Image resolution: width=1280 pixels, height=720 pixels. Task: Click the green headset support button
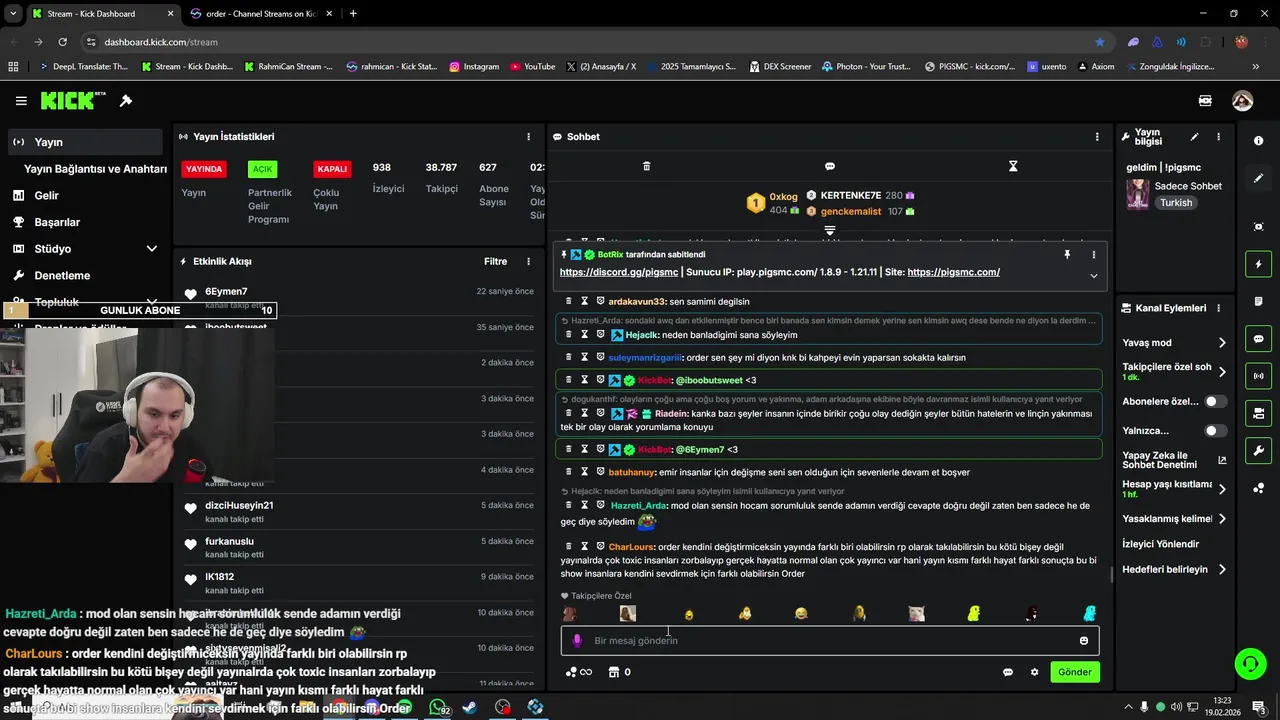1249,663
